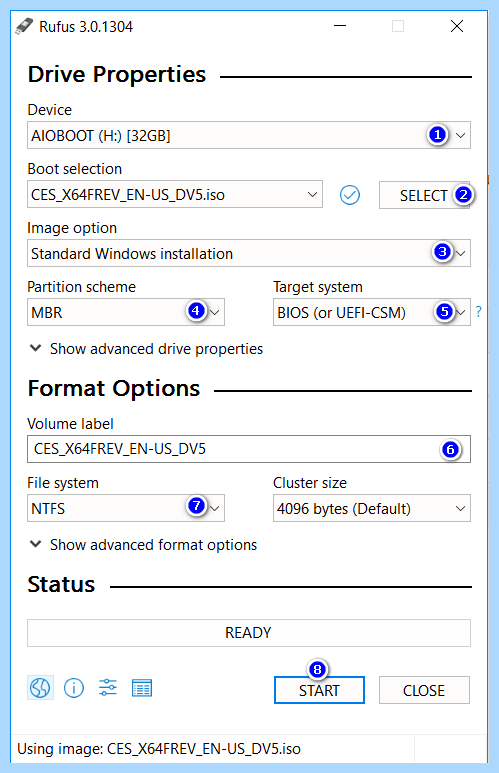The width and height of the screenshot is (499, 773).
Task: Open the Cluster size dropdown
Action: [372, 508]
